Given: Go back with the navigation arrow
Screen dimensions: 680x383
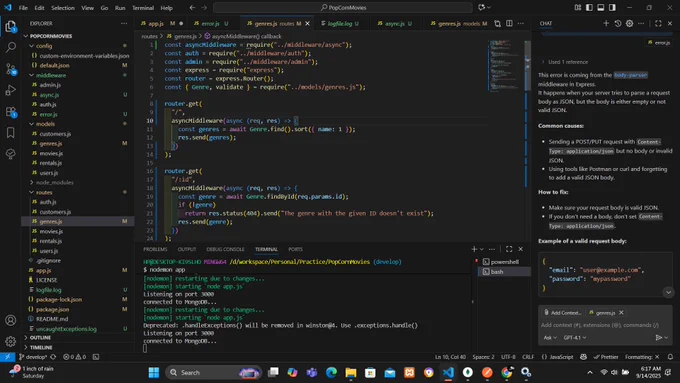Looking at the screenshot, I should [x=192, y=7].
